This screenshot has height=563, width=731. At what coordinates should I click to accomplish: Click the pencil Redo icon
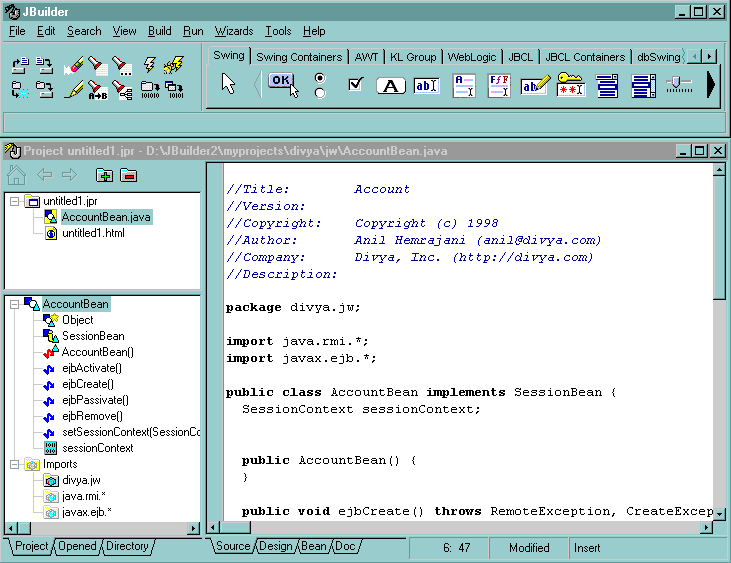click(x=73, y=89)
